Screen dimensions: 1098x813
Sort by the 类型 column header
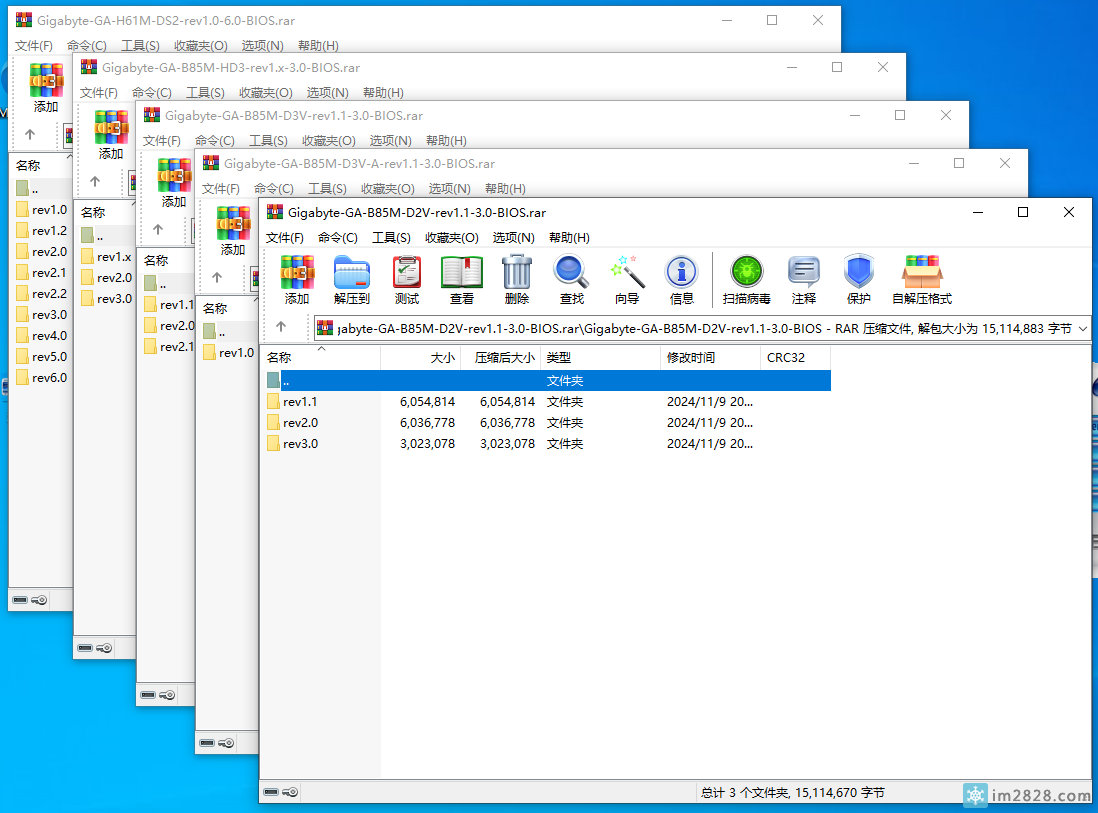pos(601,358)
